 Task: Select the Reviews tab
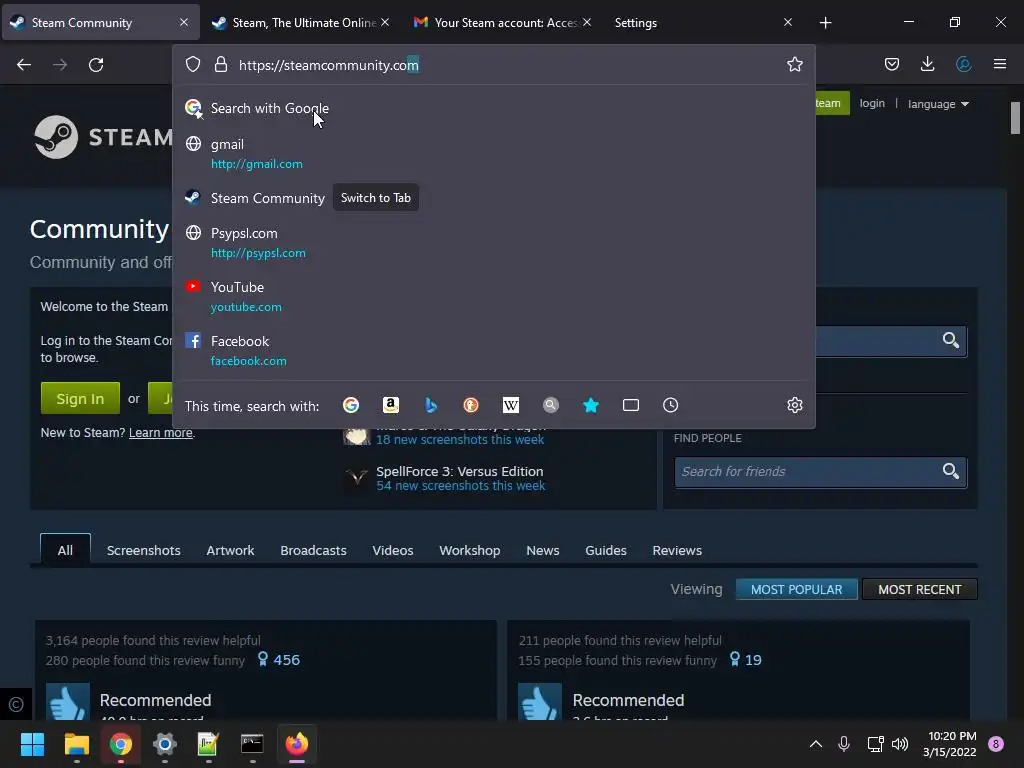pos(677,551)
